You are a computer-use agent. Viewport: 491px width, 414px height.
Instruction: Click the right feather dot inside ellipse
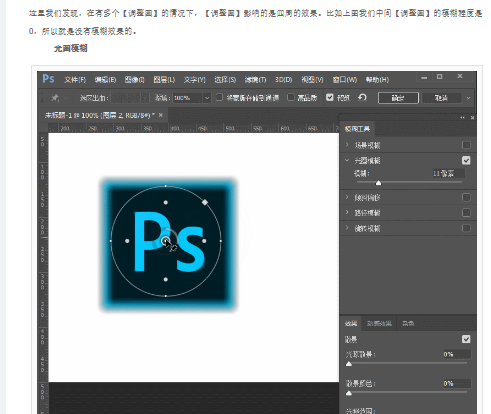pos(204,241)
